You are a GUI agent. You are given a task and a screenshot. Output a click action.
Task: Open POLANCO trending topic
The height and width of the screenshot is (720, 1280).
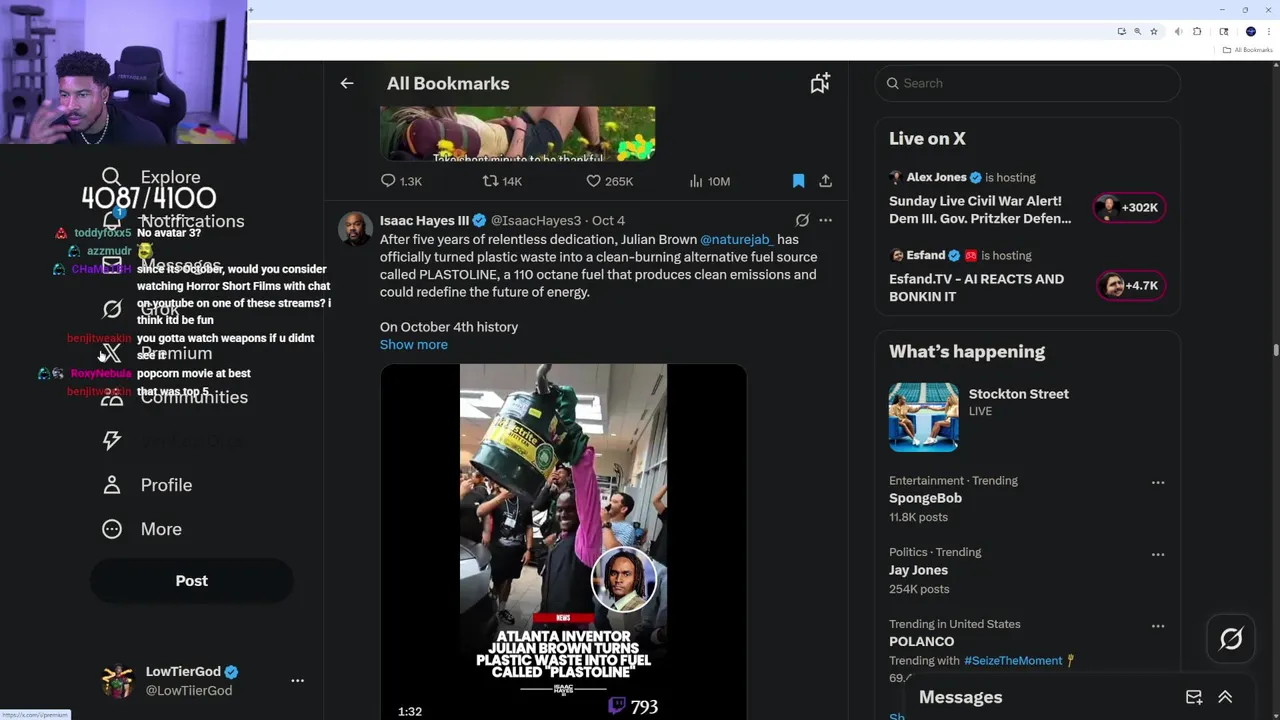pyautogui.click(x=921, y=641)
